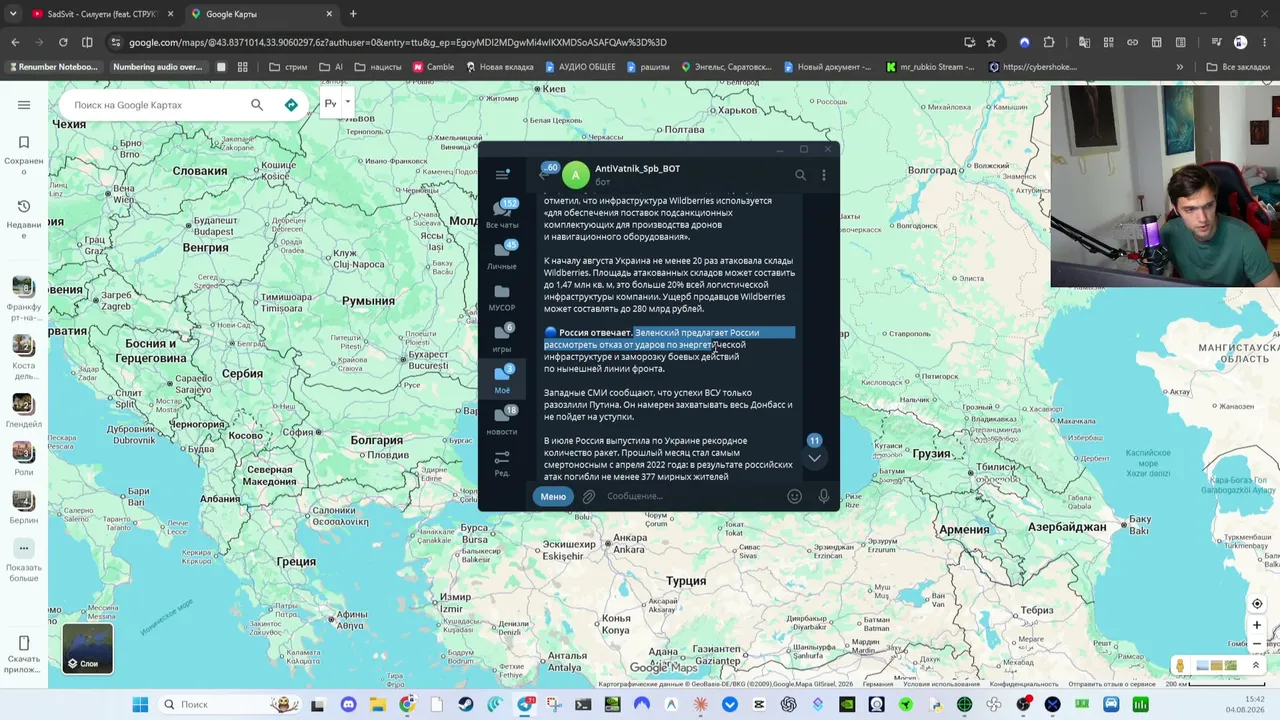Open the map terms link Условия использования

[942, 684]
